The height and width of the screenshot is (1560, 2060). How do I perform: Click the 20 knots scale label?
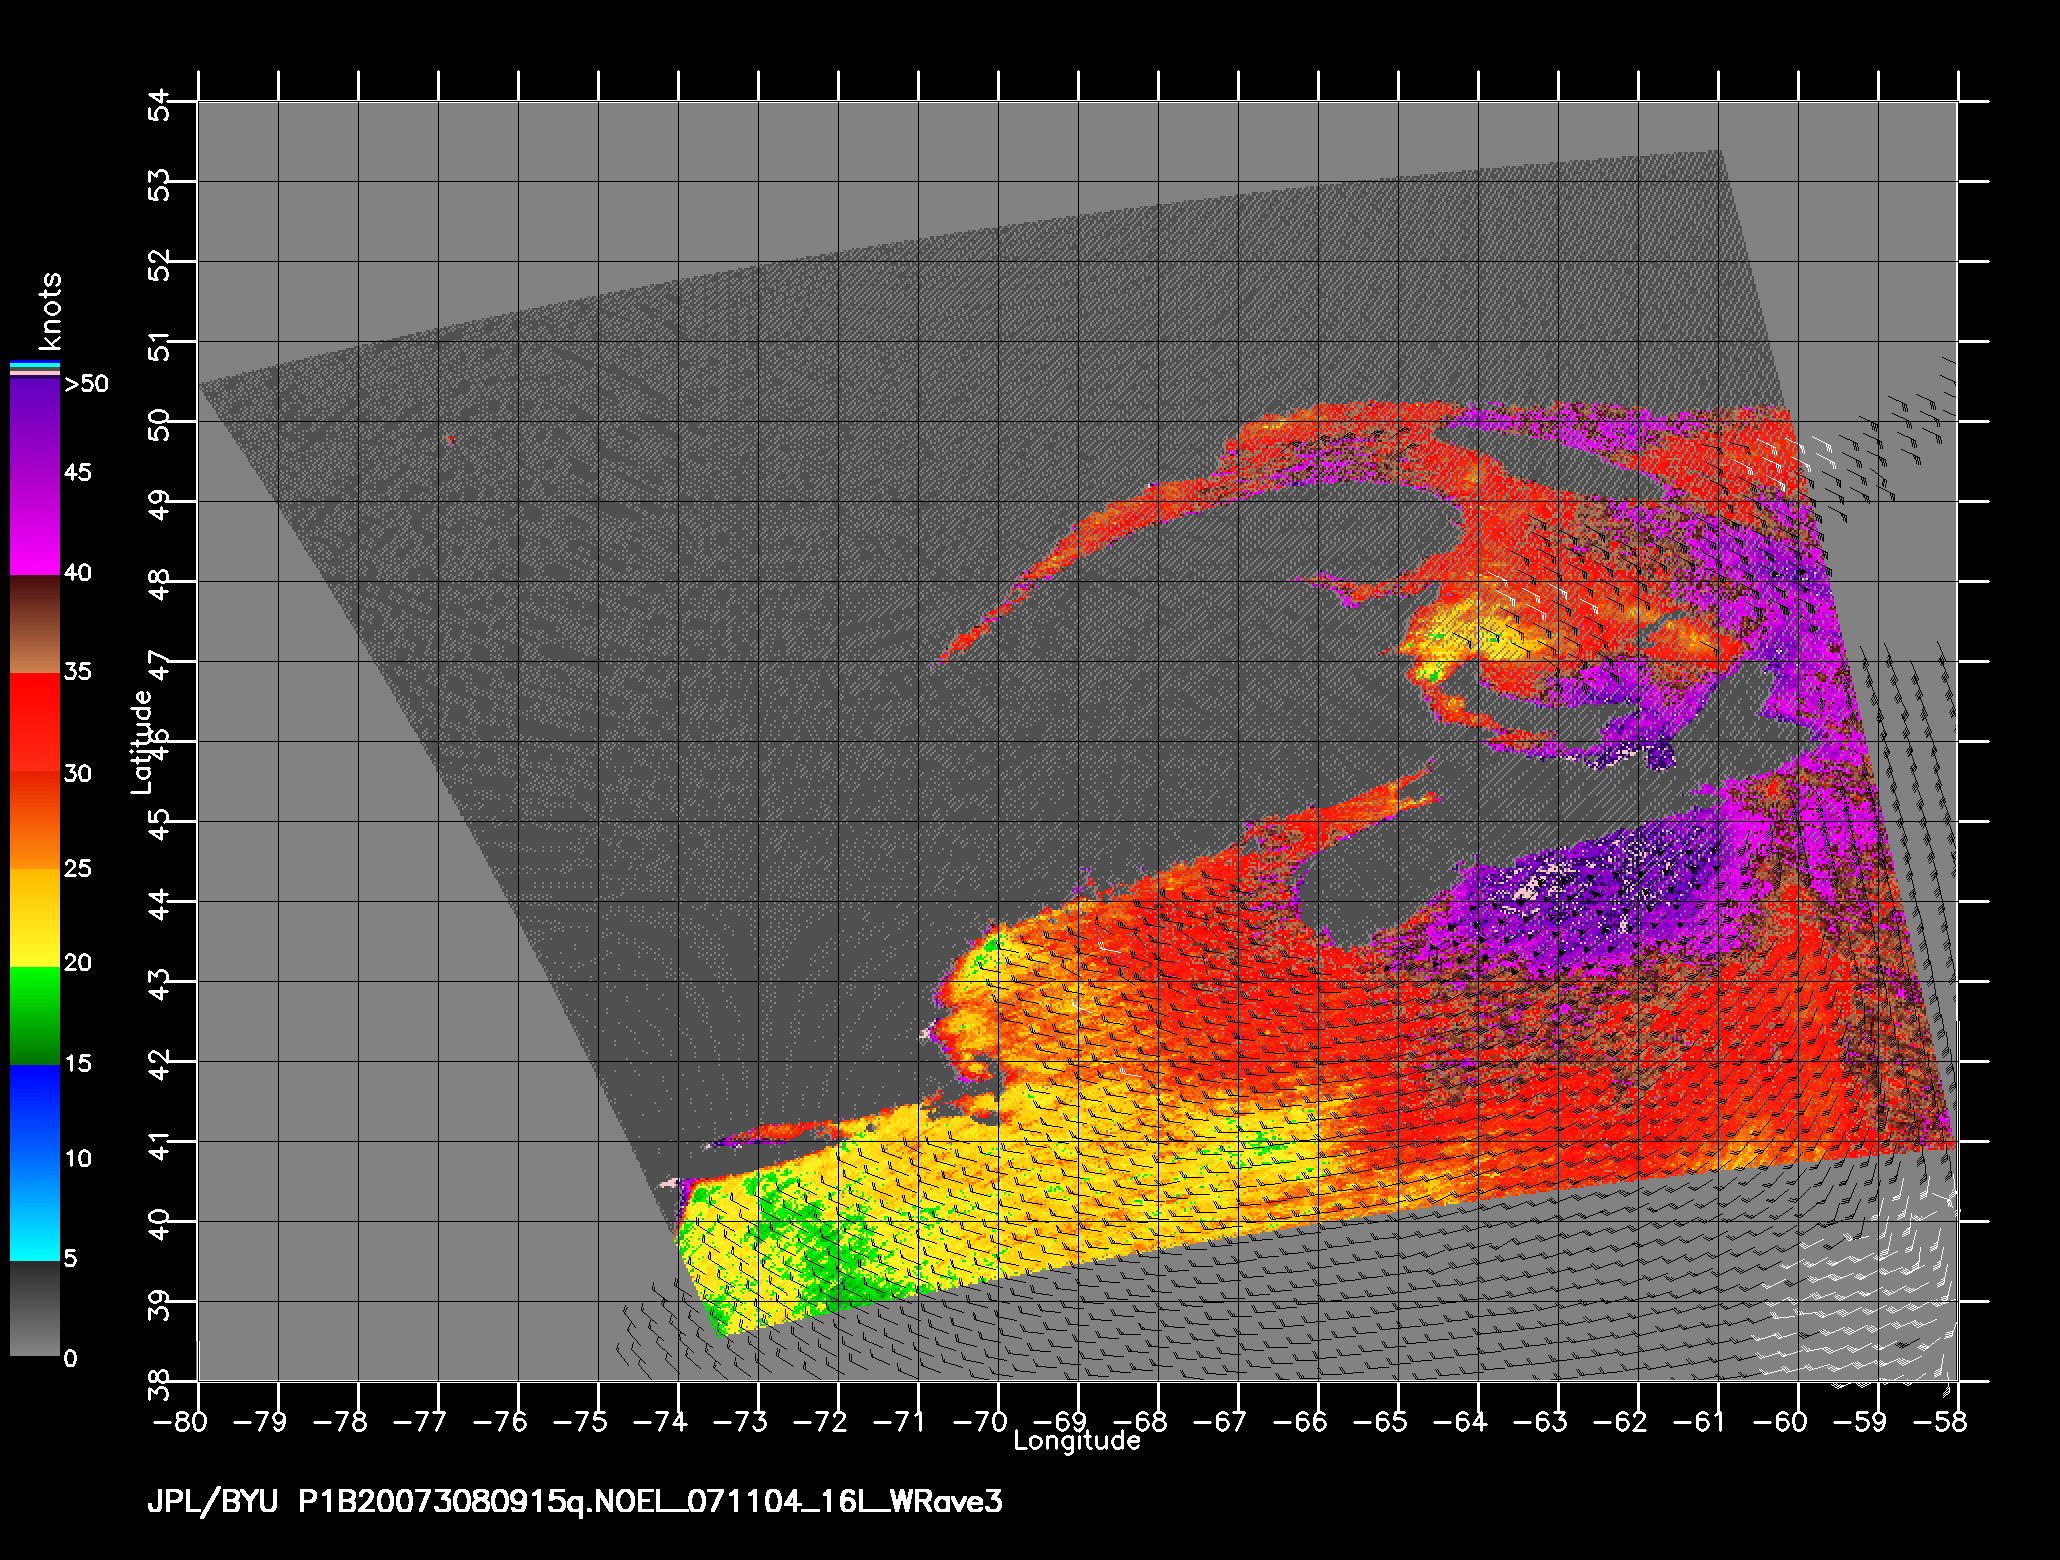[77, 963]
